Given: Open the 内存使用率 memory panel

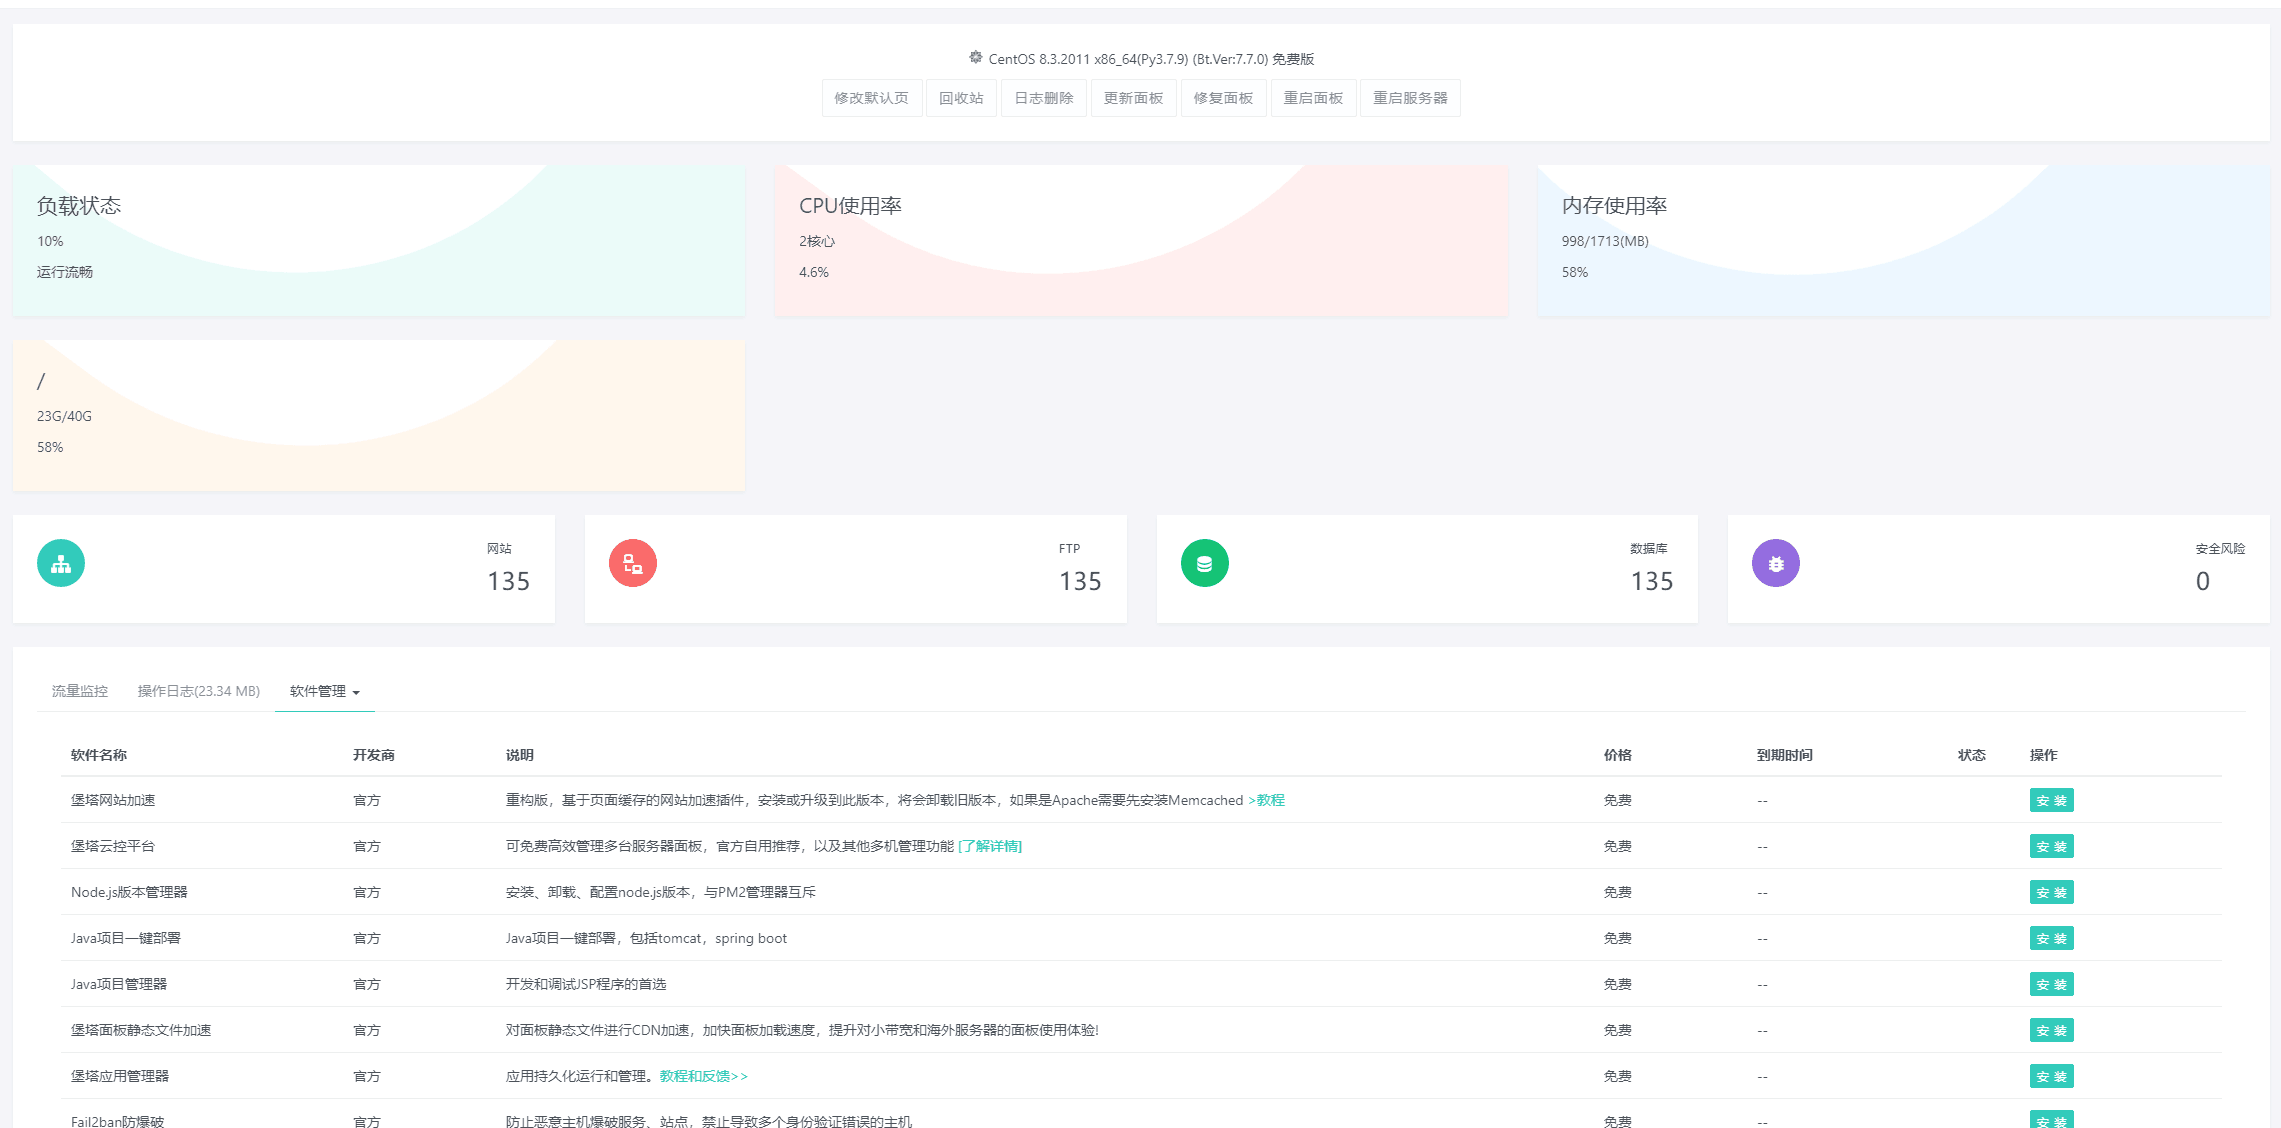Looking at the screenshot, I should pyautogui.click(x=1900, y=240).
